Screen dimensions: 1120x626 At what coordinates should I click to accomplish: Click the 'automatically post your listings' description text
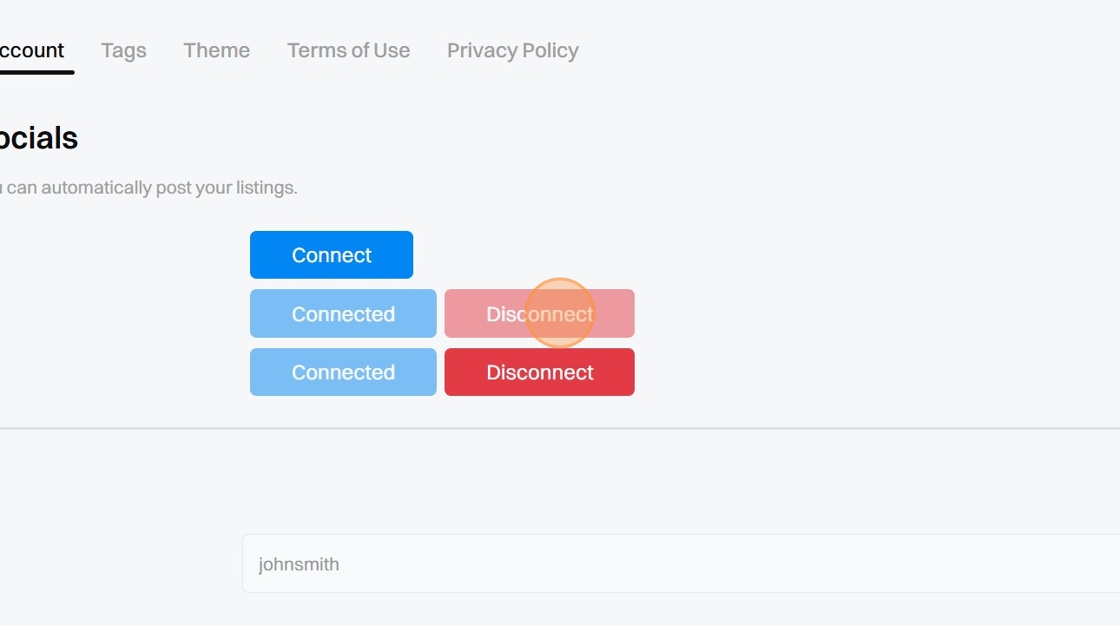click(x=150, y=188)
